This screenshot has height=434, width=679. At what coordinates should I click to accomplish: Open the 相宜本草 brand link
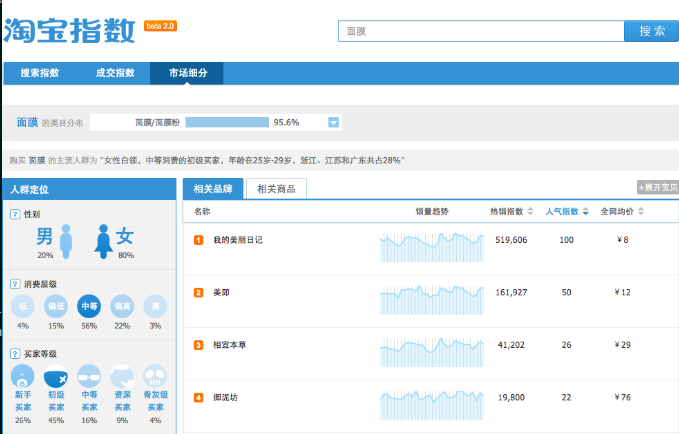tap(230, 345)
